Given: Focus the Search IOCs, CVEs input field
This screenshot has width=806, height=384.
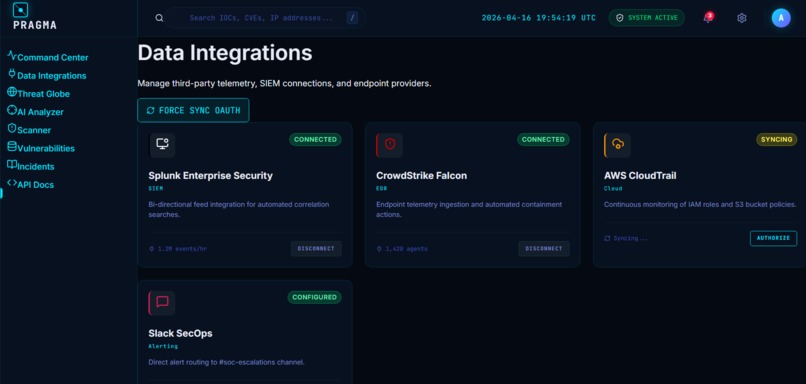Looking at the screenshot, I should pyautogui.click(x=265, y=18).
